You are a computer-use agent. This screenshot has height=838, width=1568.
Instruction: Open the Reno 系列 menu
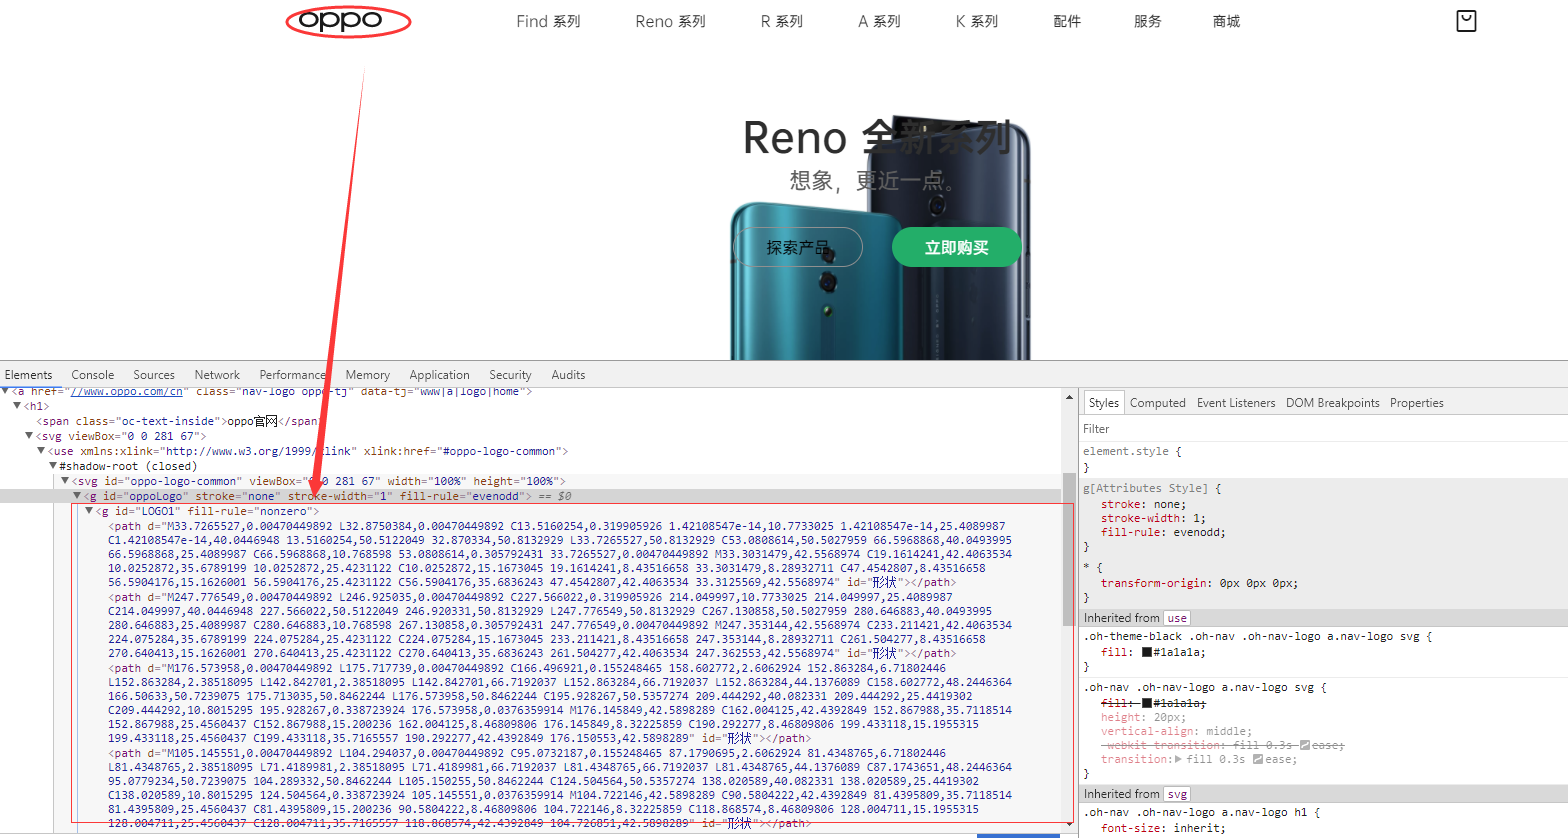tap(670, 21)
